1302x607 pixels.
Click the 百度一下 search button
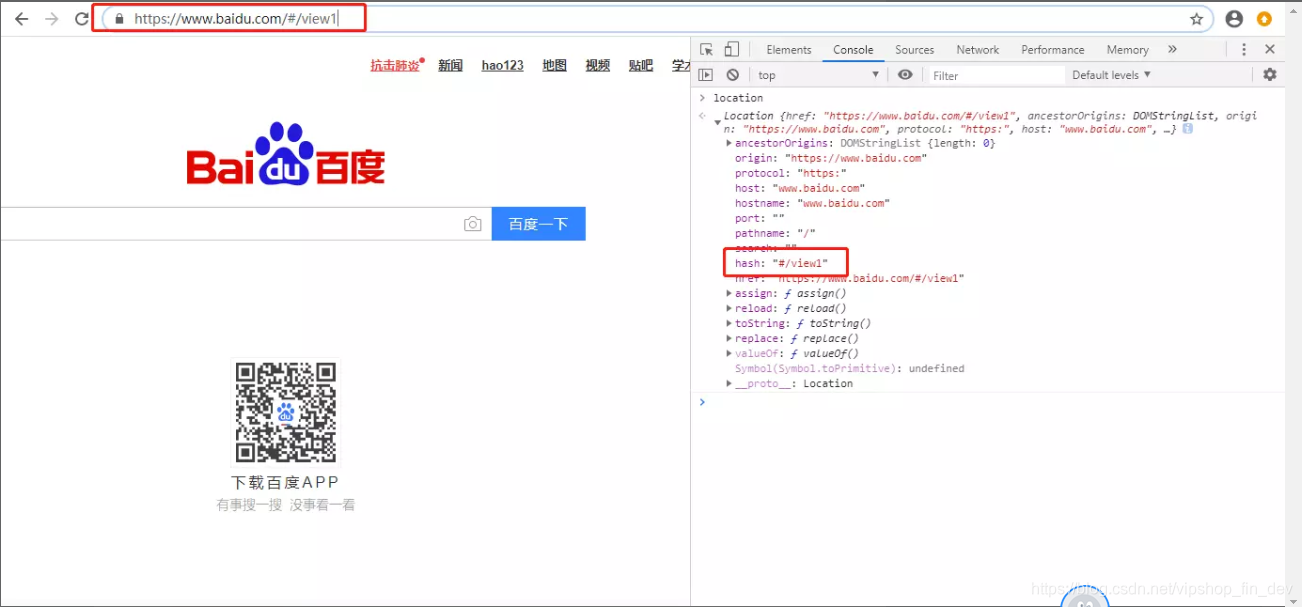pos(538,224)
